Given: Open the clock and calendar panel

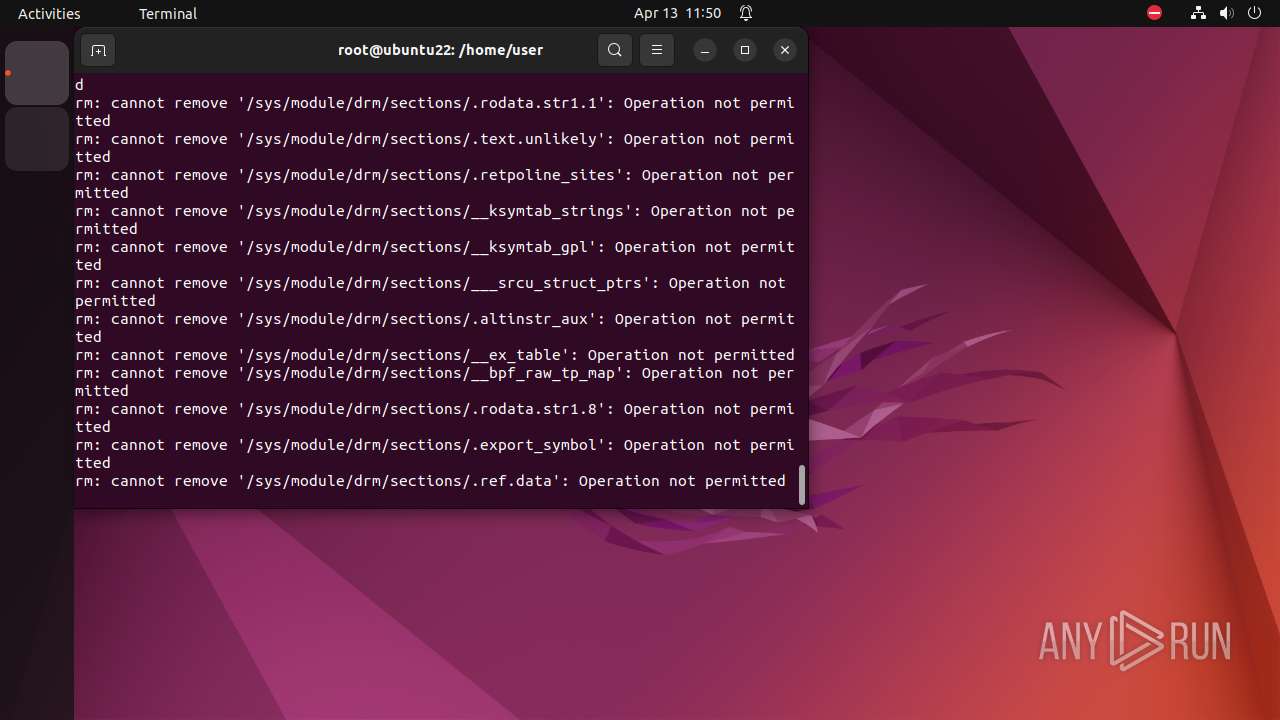Looking at the screenshot, I should [677, 13].
